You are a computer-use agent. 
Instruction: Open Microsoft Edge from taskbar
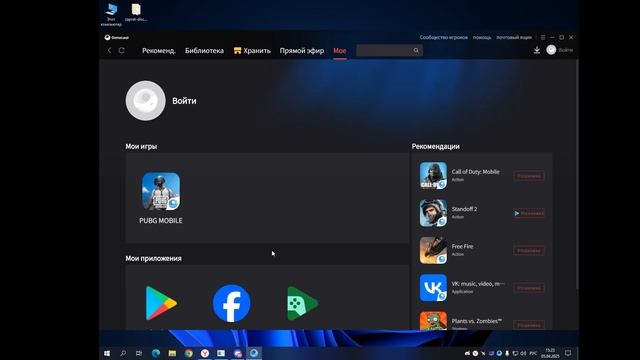point(156,353)
